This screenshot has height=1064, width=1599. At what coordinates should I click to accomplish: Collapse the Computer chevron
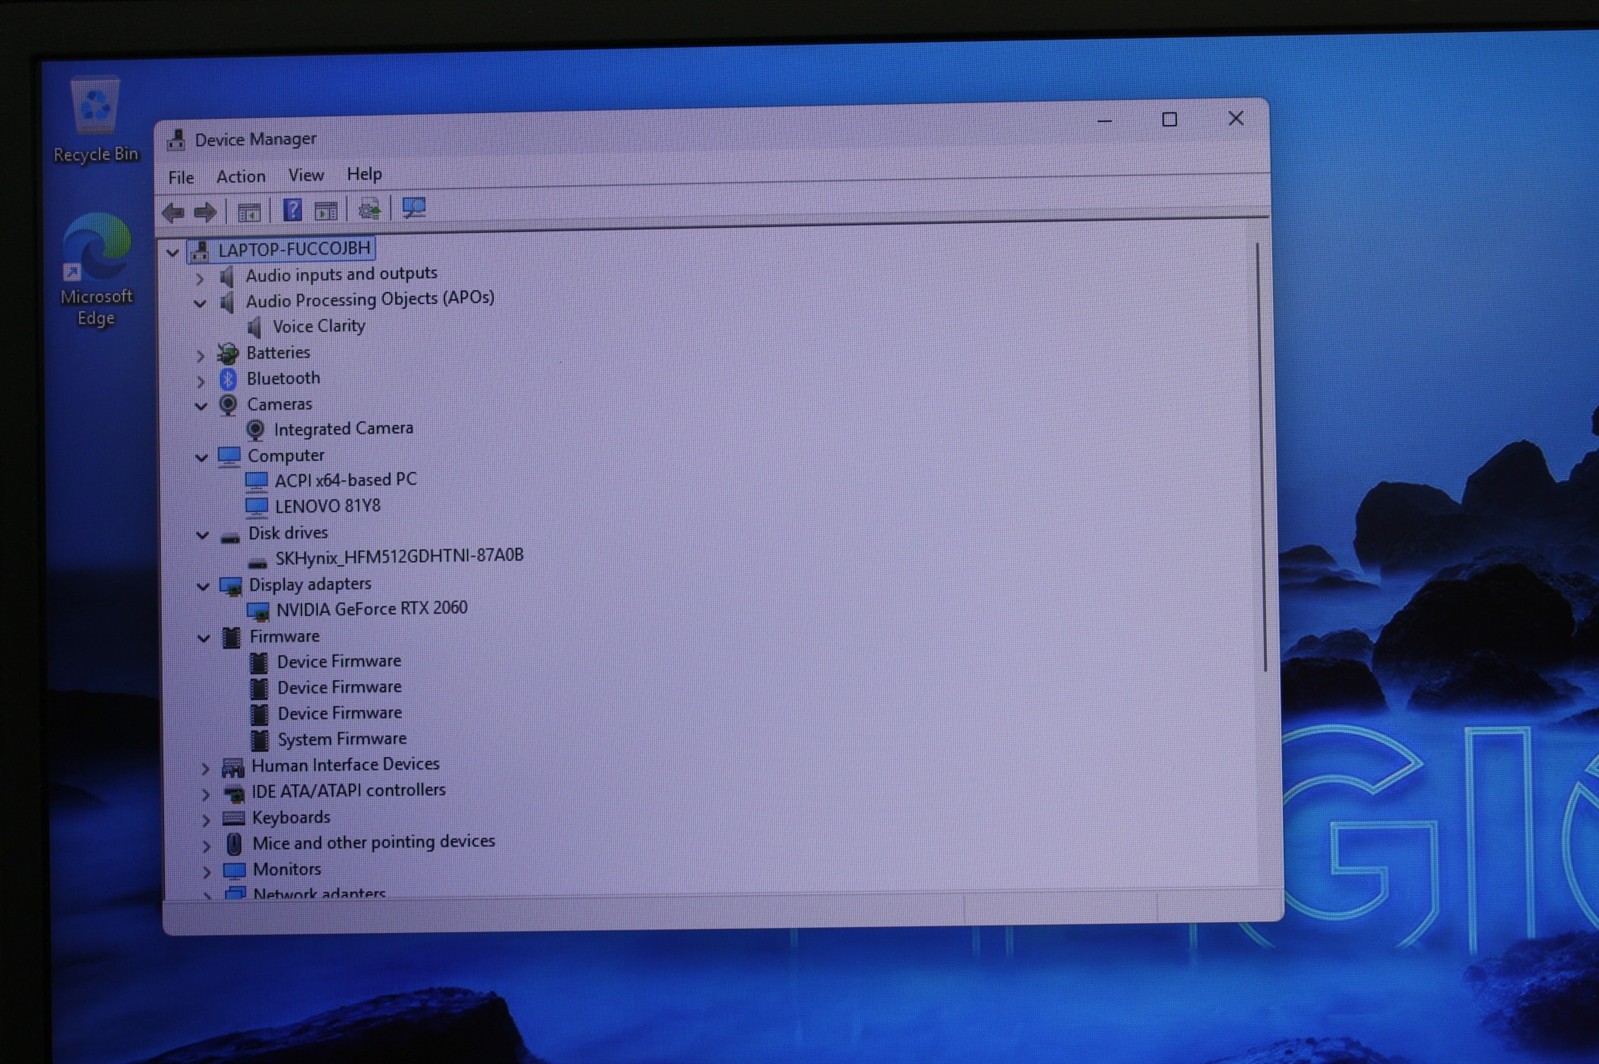[x=201, y=458]
